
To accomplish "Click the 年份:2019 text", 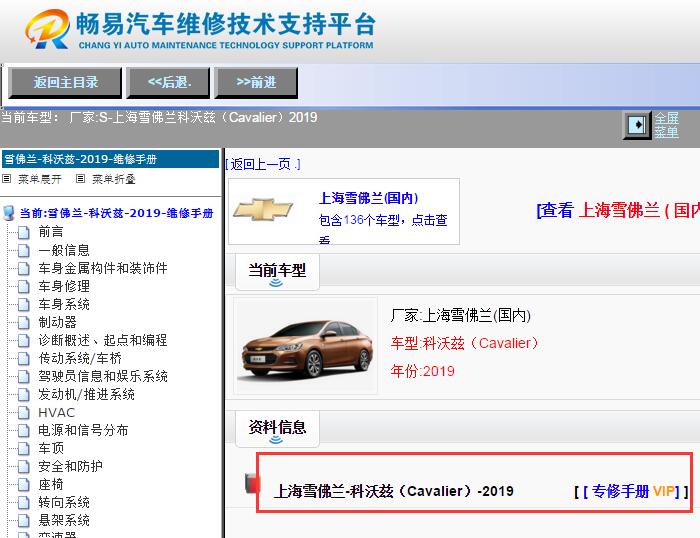I will [x=422, y=371].
